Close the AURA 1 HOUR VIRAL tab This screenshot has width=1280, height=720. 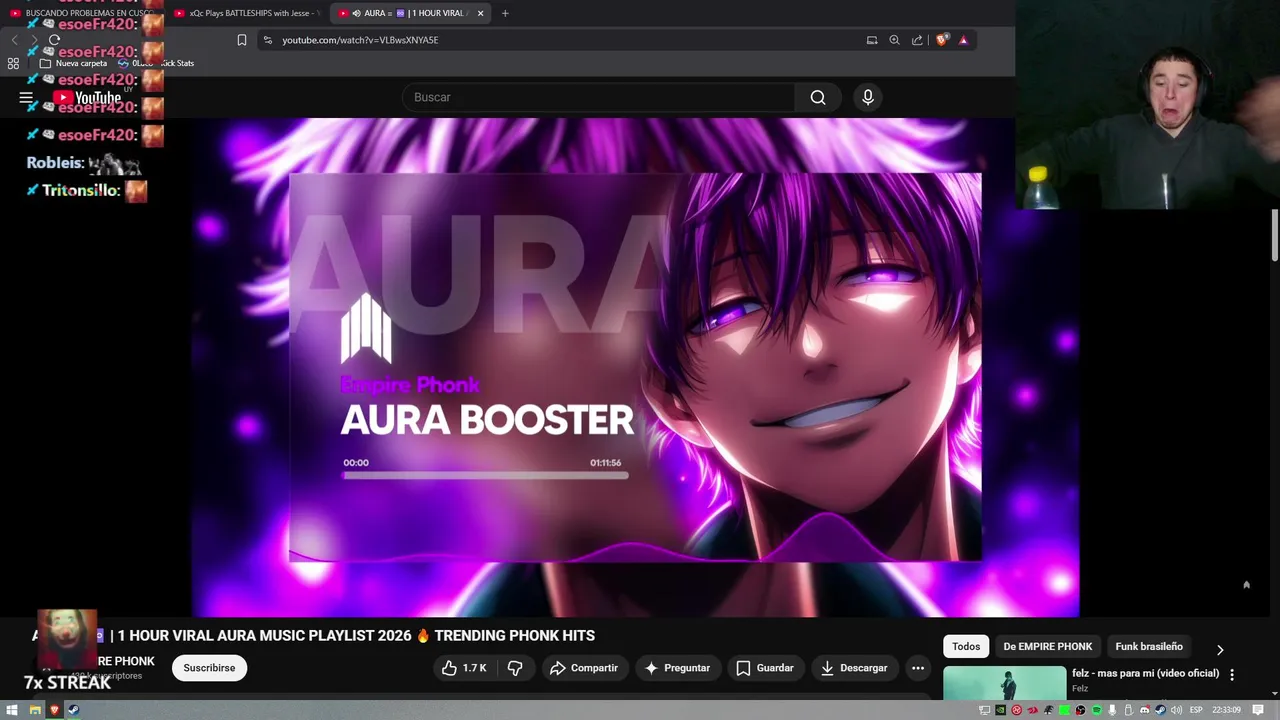(x=481, y=13)
